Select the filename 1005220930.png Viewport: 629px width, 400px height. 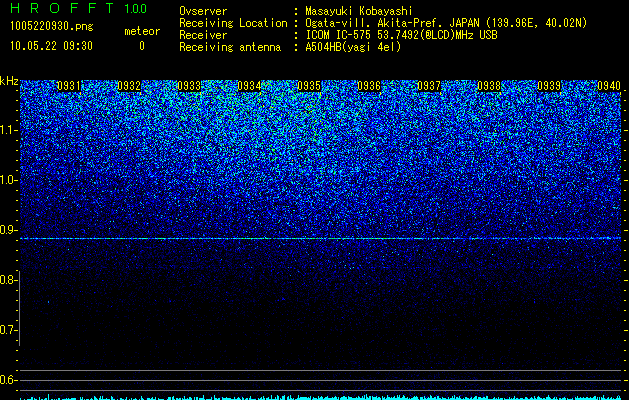[52, 27]
